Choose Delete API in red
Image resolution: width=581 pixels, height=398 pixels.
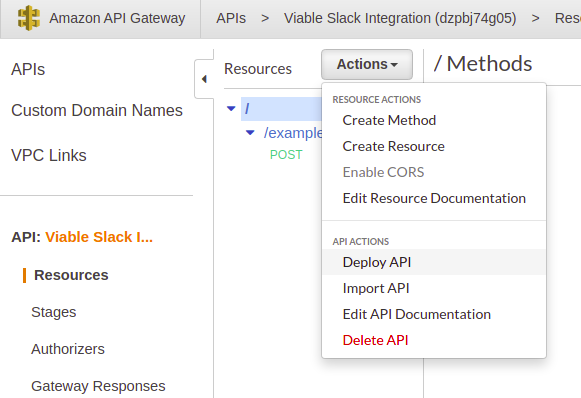click(434, 340)
